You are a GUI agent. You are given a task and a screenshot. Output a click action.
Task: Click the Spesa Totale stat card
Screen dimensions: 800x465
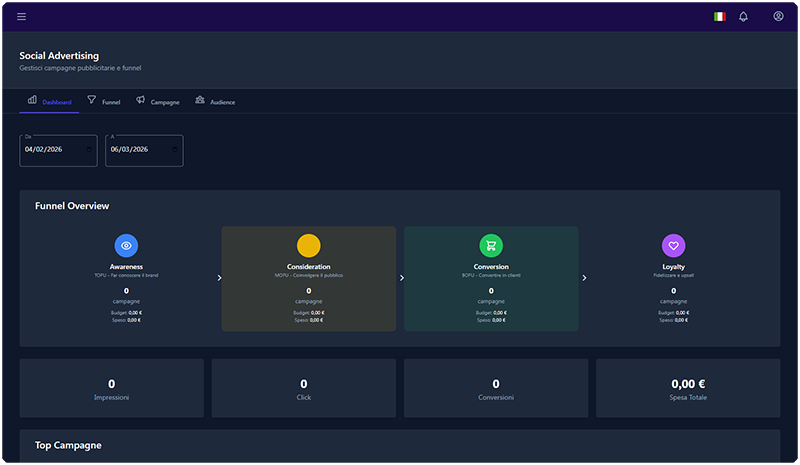click(688, 388)
